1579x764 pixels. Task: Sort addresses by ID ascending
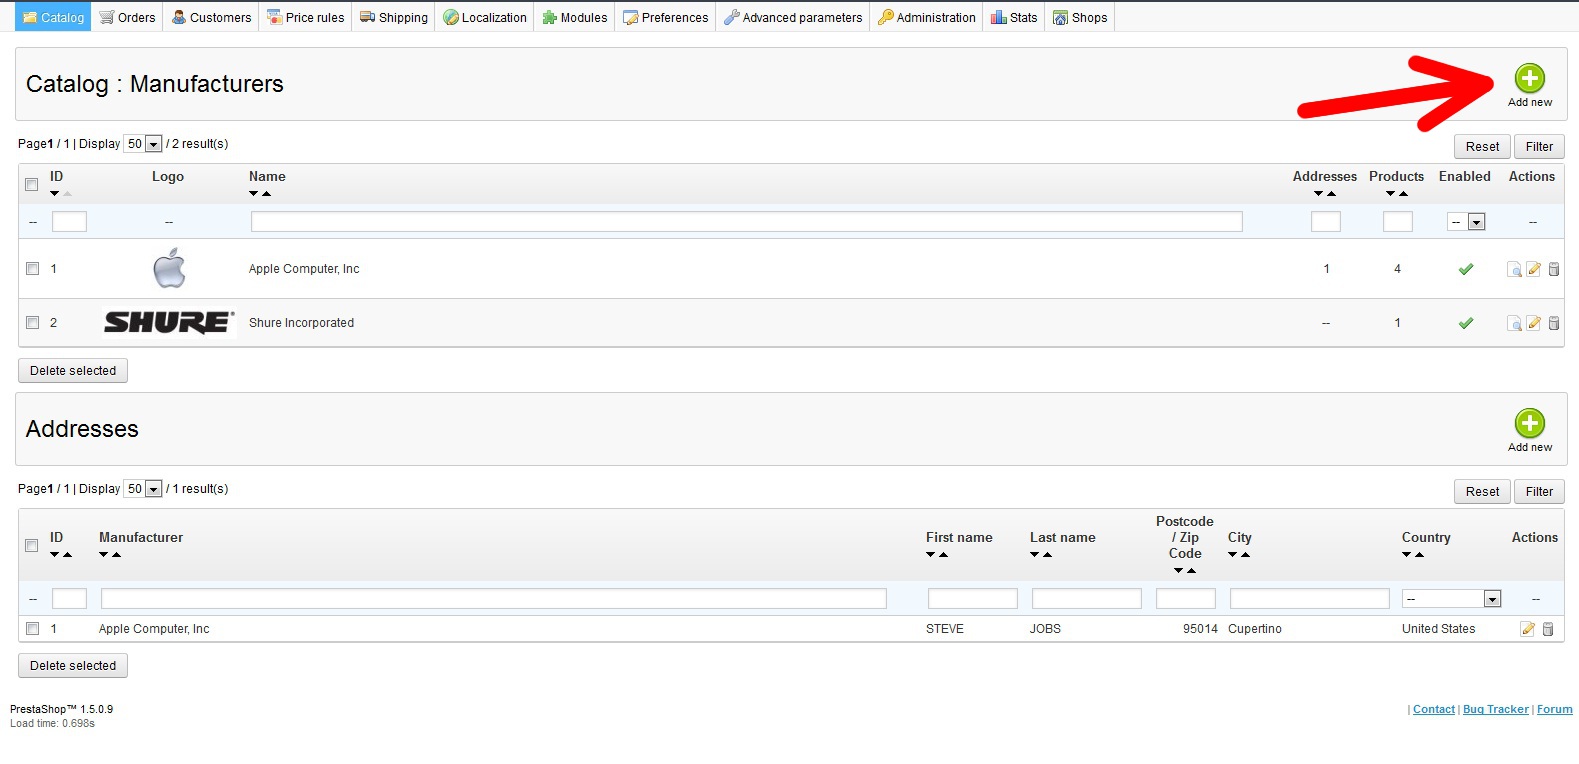click(67, 555)
